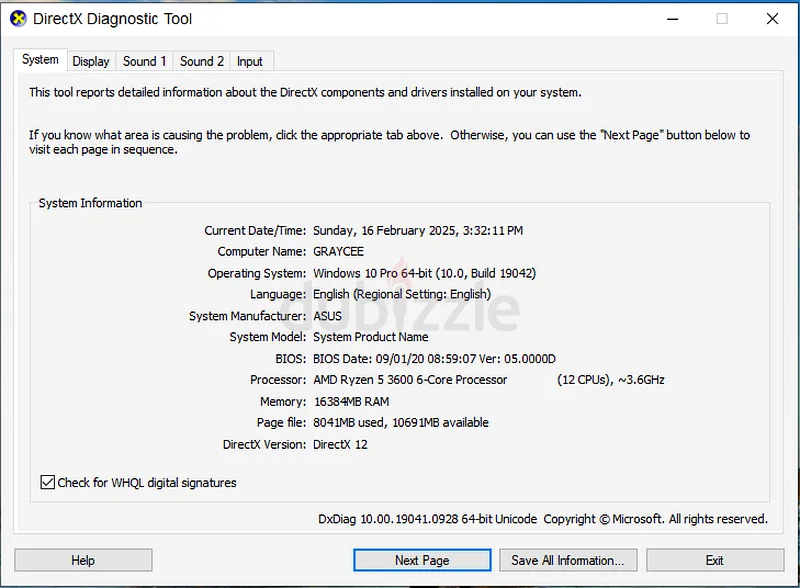800x588 pixels.
Task: Click the Language label
Action: point(278,295)
